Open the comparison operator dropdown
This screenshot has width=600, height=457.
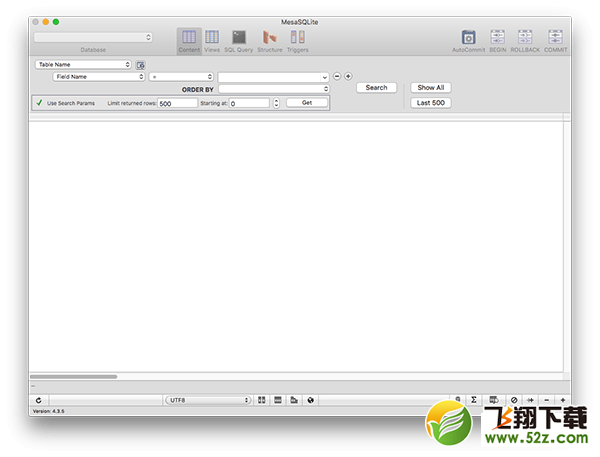pos(181,77)
